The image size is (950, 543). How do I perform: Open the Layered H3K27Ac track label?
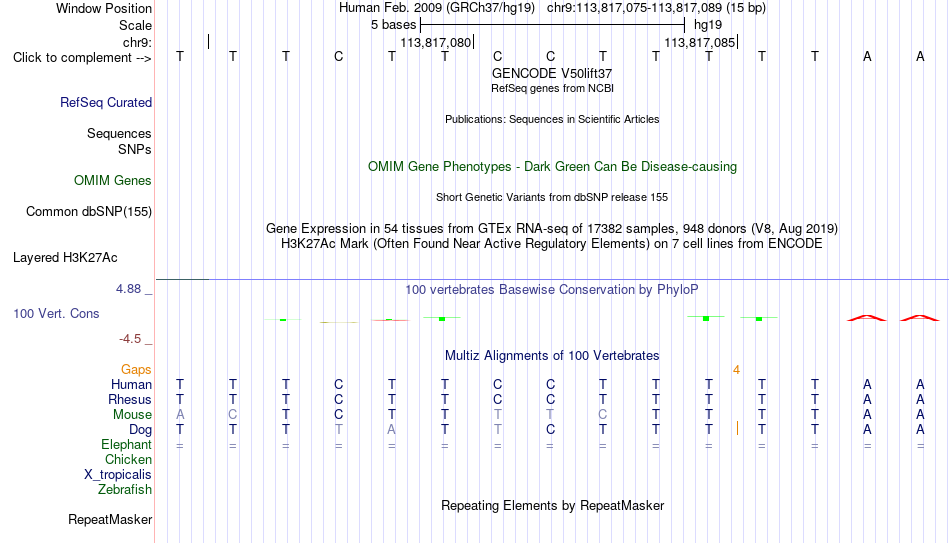click(65, 258)
